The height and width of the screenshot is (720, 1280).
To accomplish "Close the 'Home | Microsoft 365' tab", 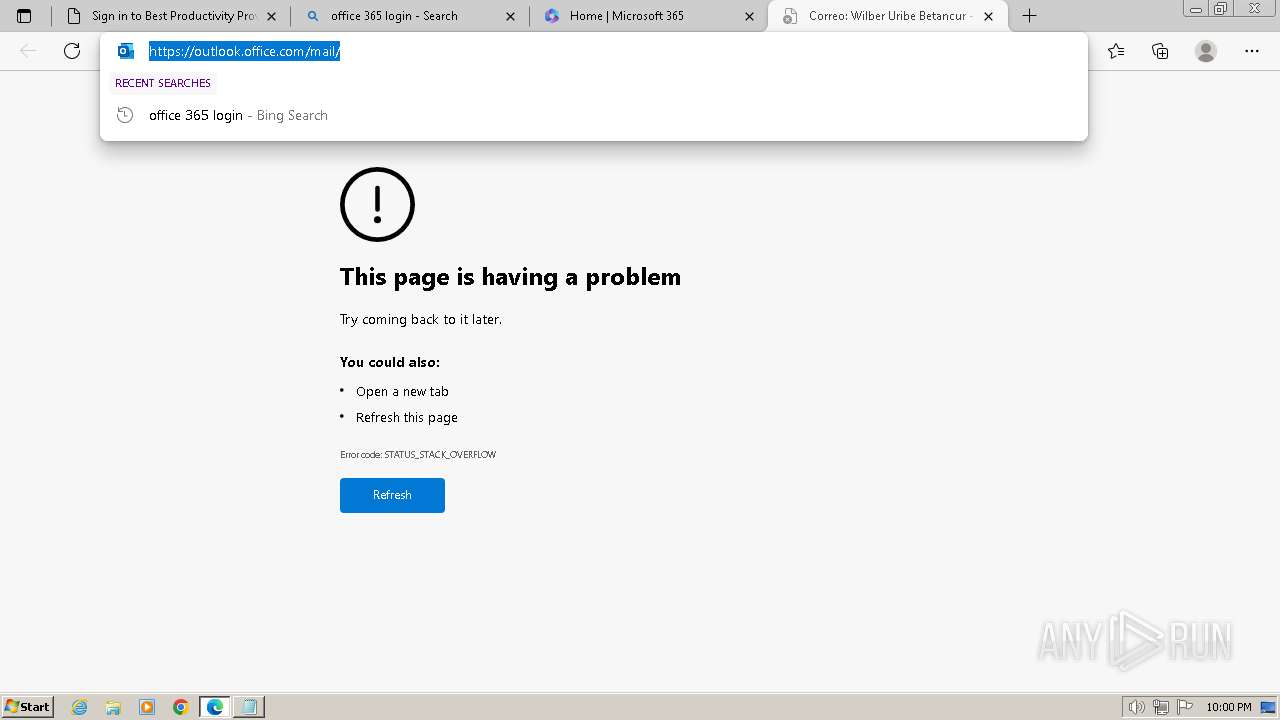I will 749,16.
